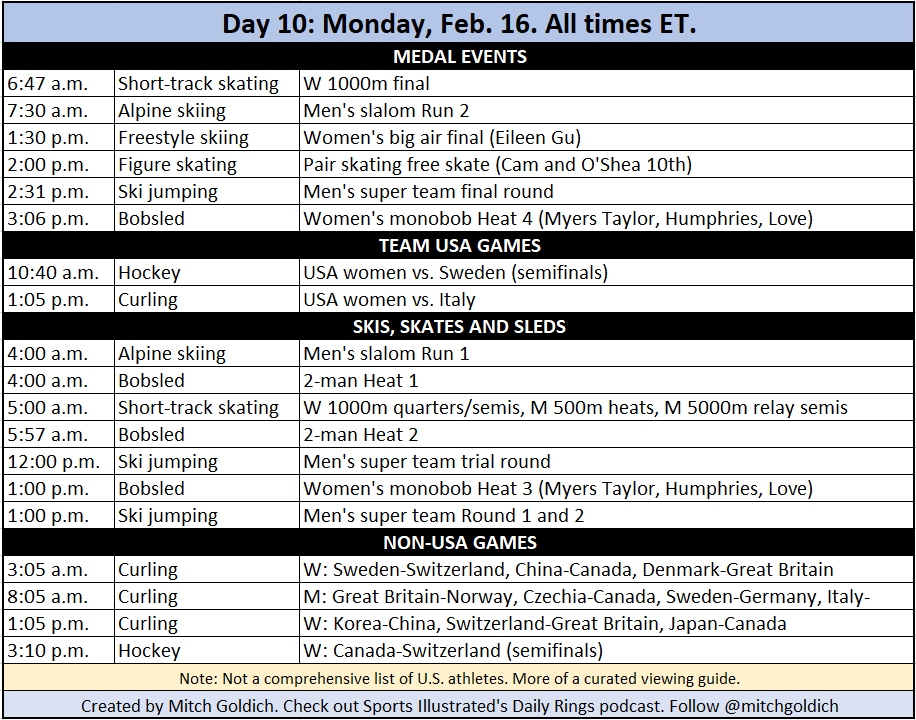Select the SKIS, SKATES AND SLEDS header
This screenshot has height=720, width=916.
point(458,327)
